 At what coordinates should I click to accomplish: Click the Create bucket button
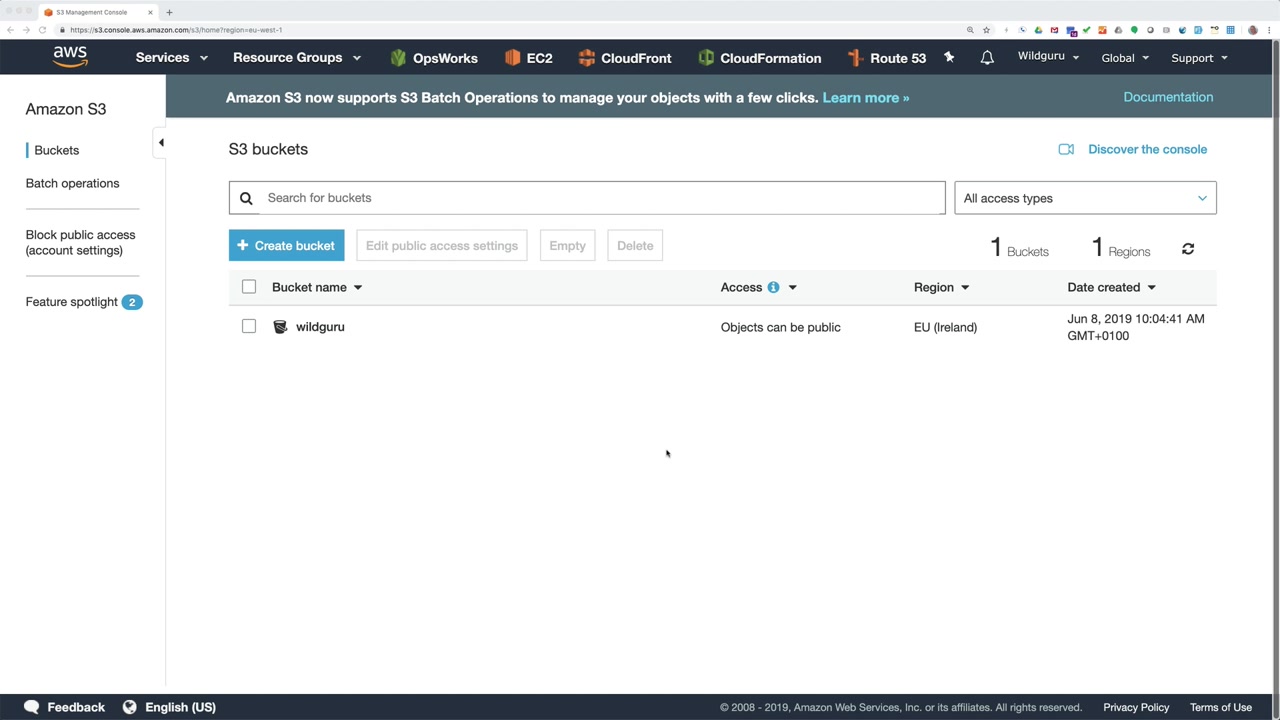point(286,245)
